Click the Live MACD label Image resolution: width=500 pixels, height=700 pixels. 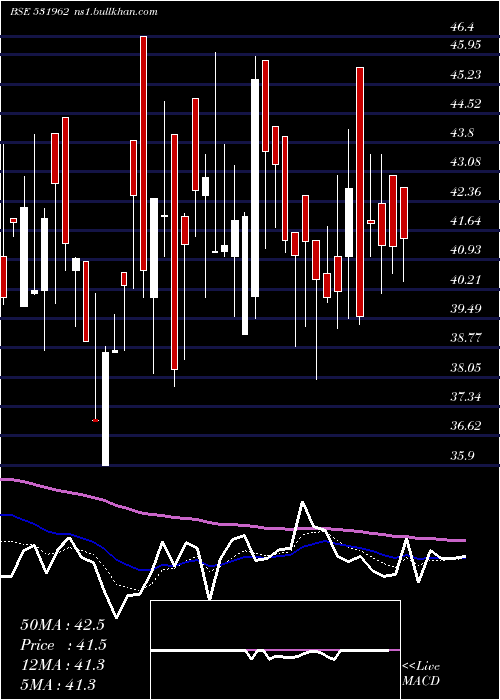(x=421, y=673)
